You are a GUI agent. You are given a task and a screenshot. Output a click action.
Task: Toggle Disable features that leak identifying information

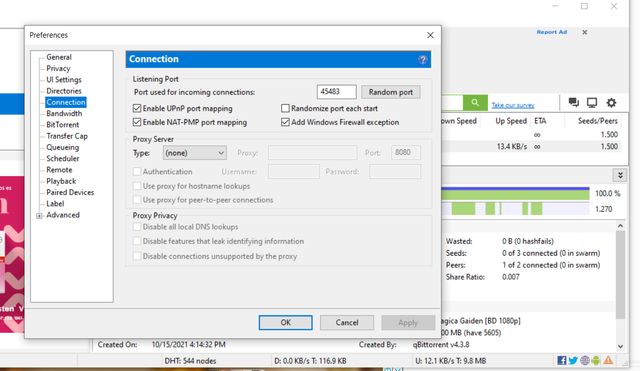point(137,241)
